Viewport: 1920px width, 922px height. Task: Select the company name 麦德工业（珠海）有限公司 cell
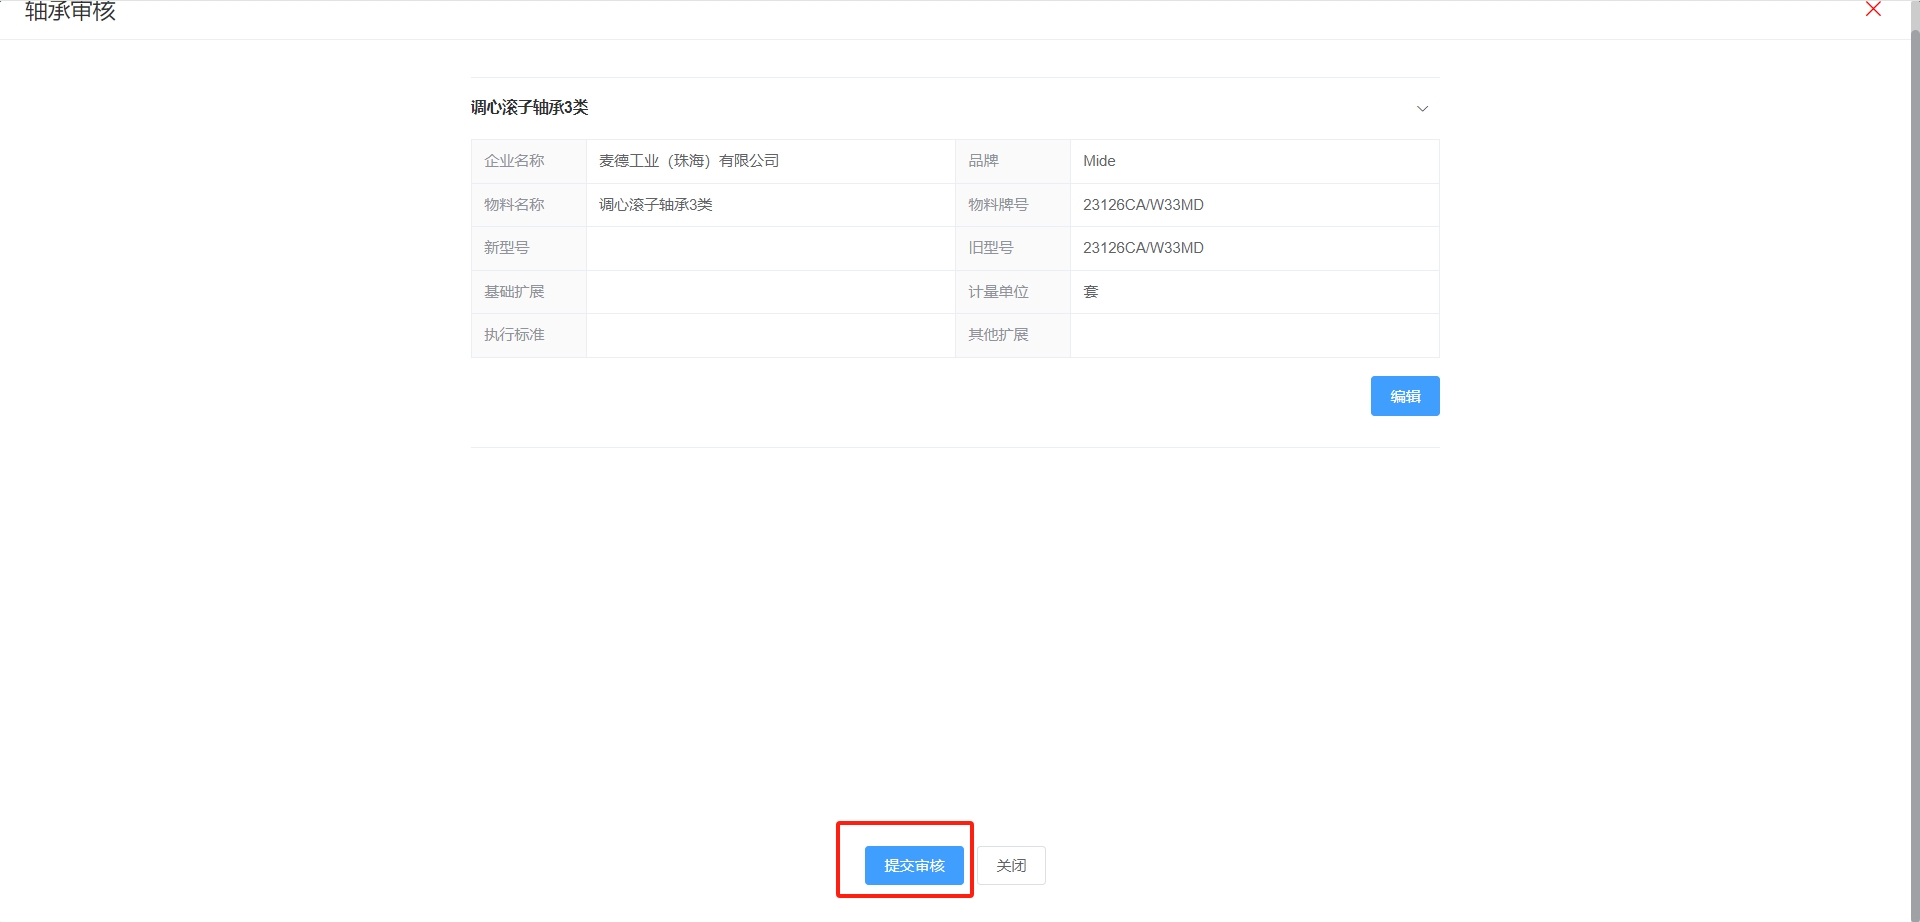point(689,161)
